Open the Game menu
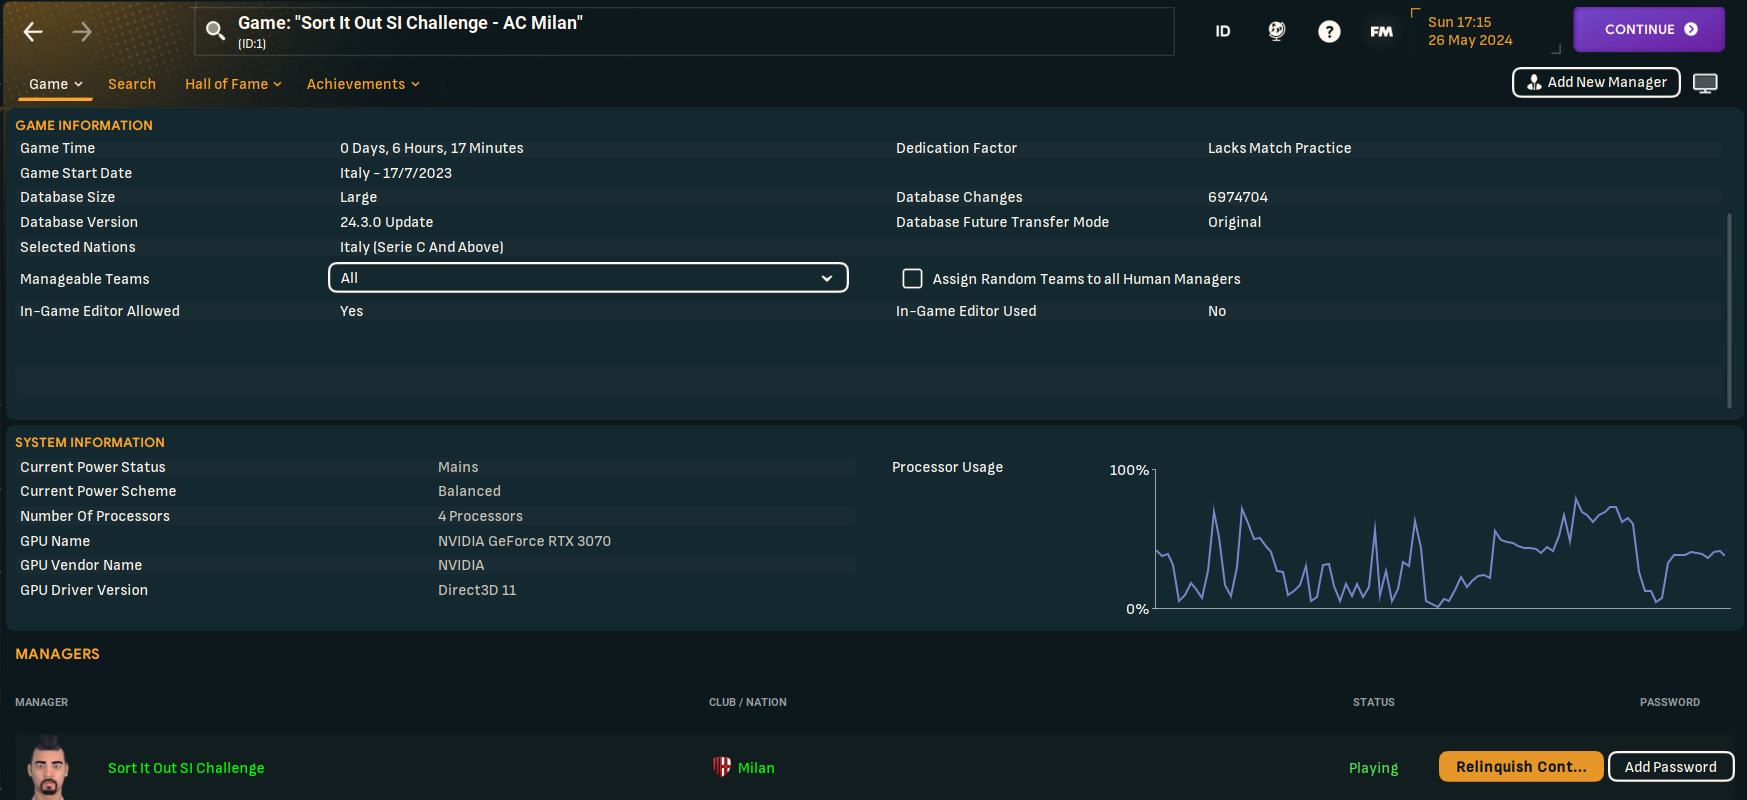1747x800 pixels. point(55,84)
